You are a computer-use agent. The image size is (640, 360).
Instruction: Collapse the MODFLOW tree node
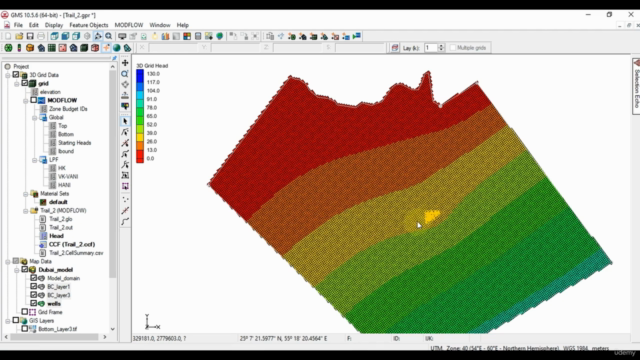point(26,100)
